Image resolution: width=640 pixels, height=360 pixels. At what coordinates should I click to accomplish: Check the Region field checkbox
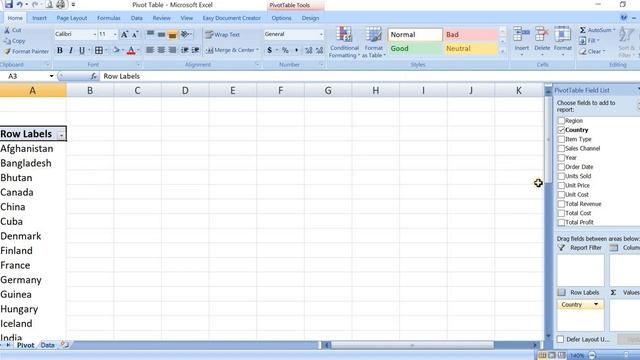click(561, 120)
